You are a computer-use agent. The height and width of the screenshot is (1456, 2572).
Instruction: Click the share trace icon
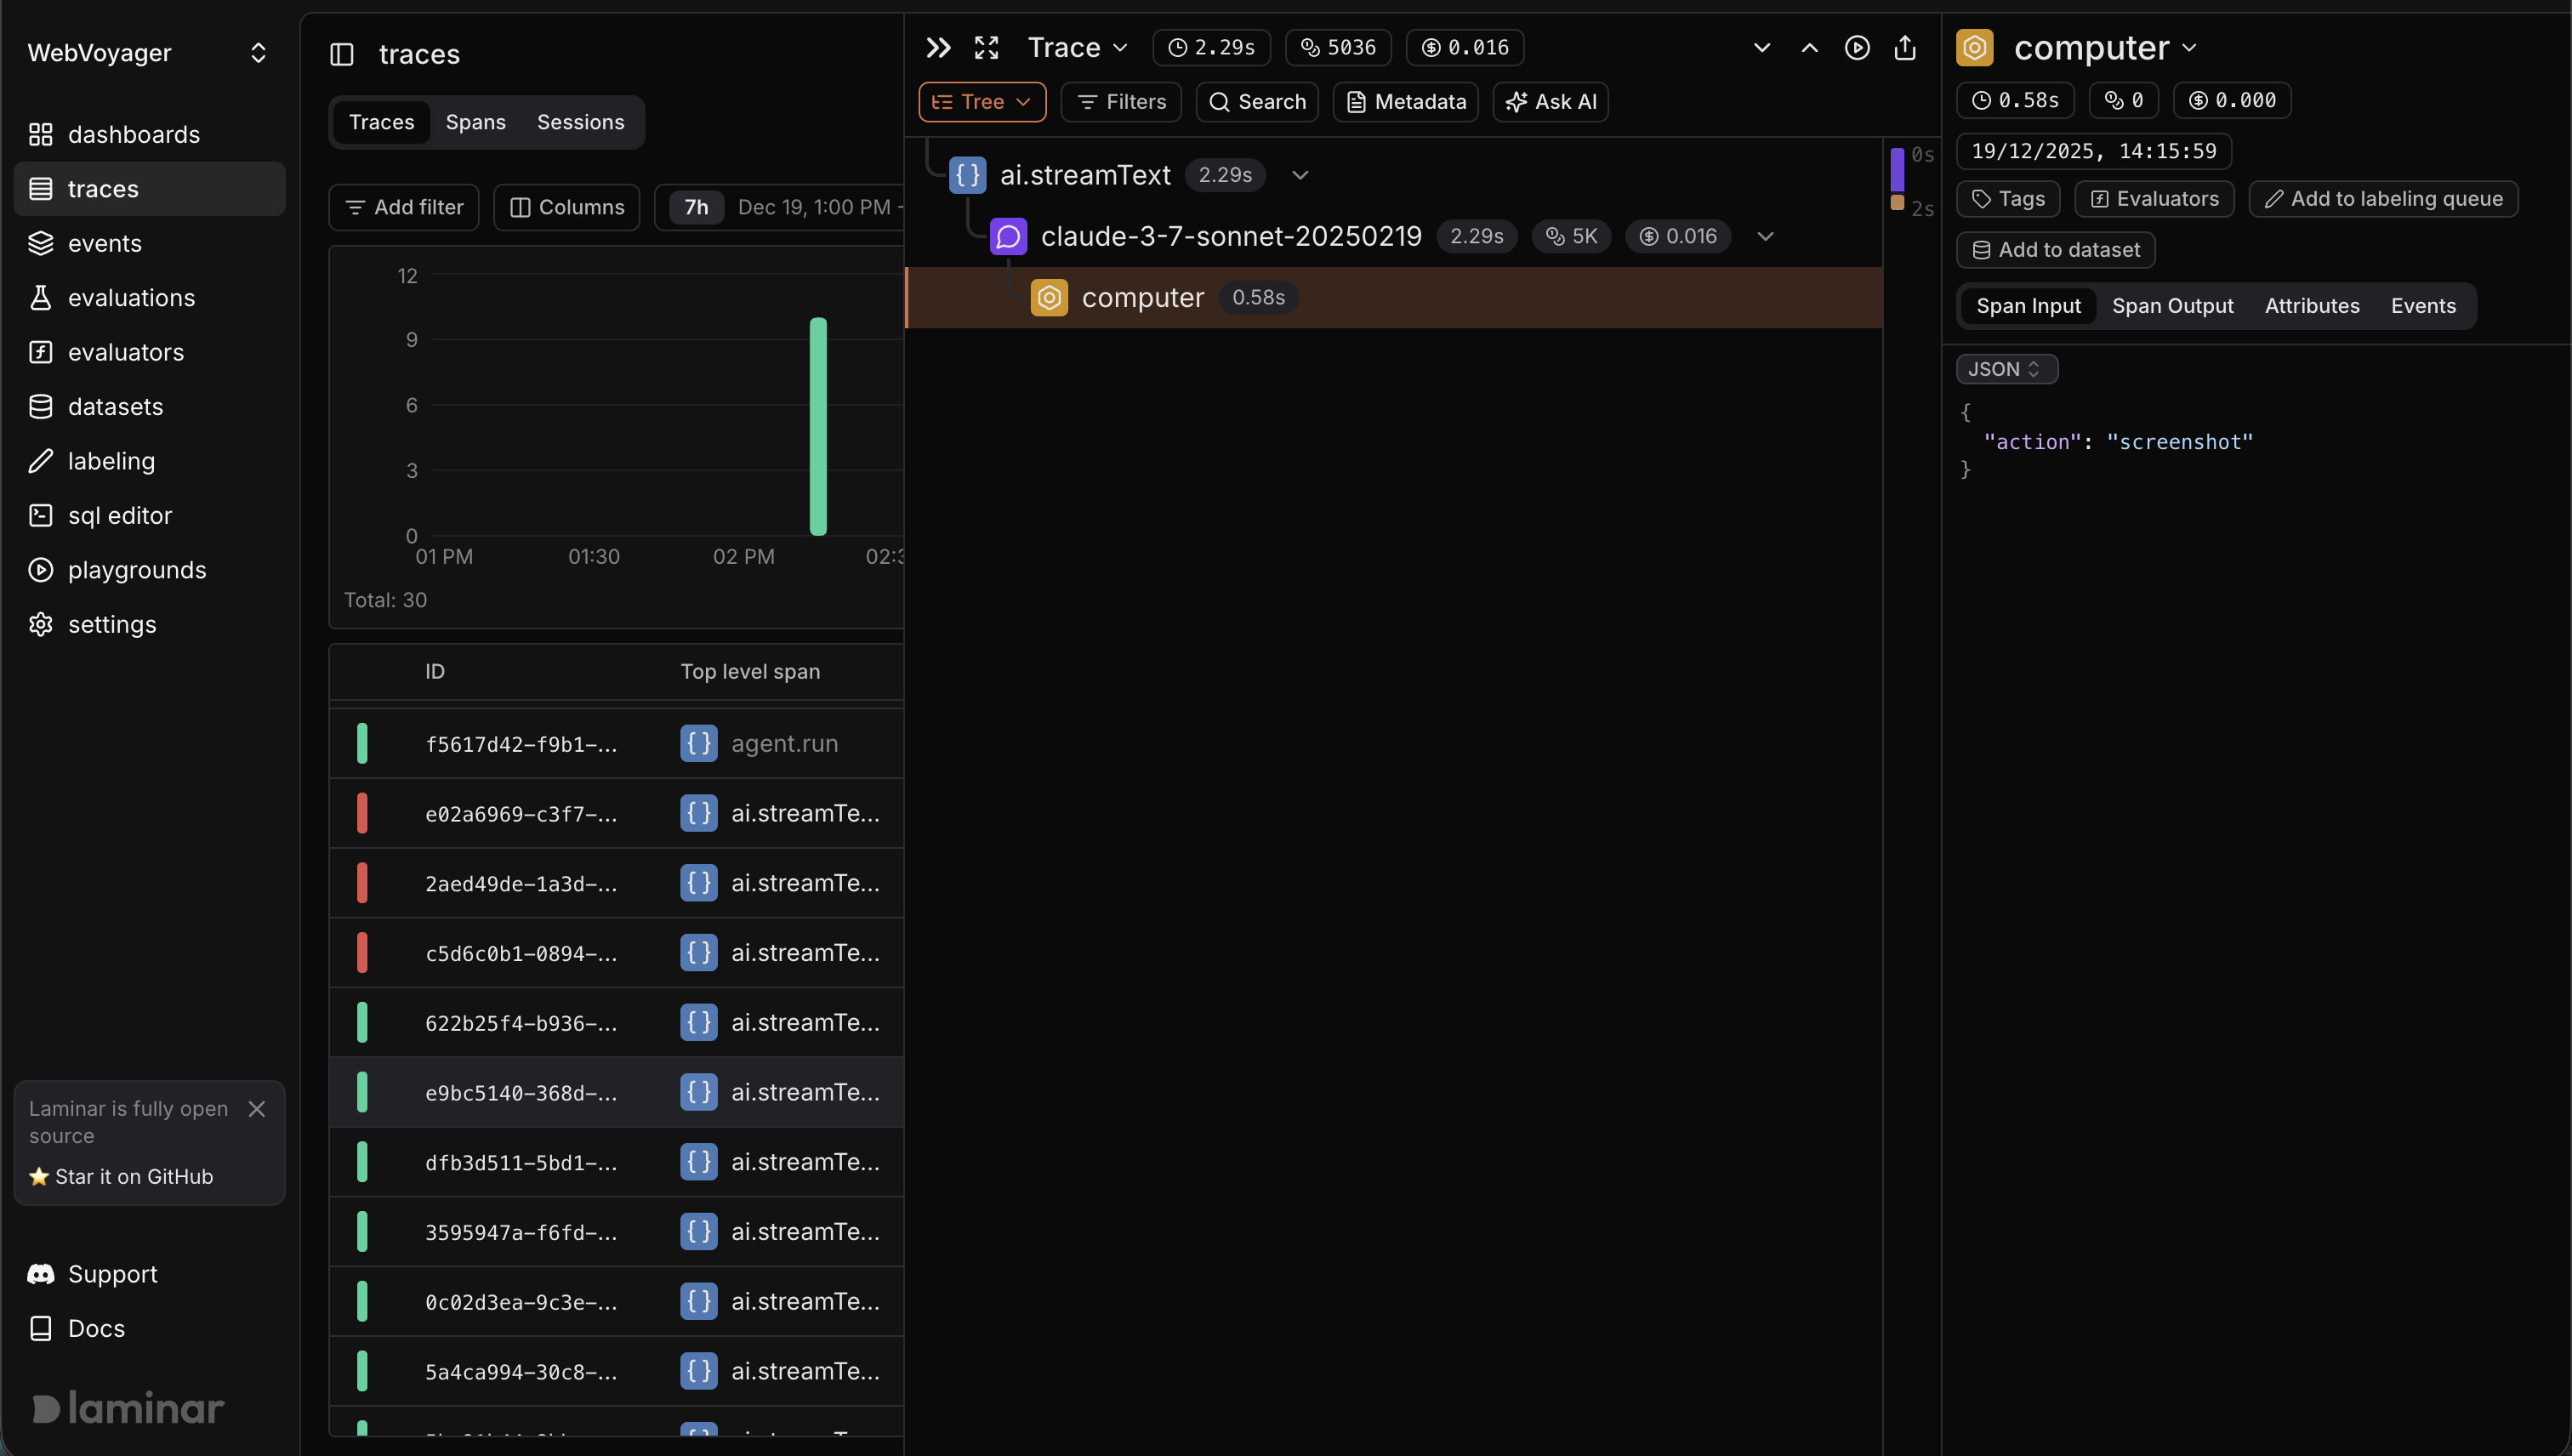coord(1905,47)
